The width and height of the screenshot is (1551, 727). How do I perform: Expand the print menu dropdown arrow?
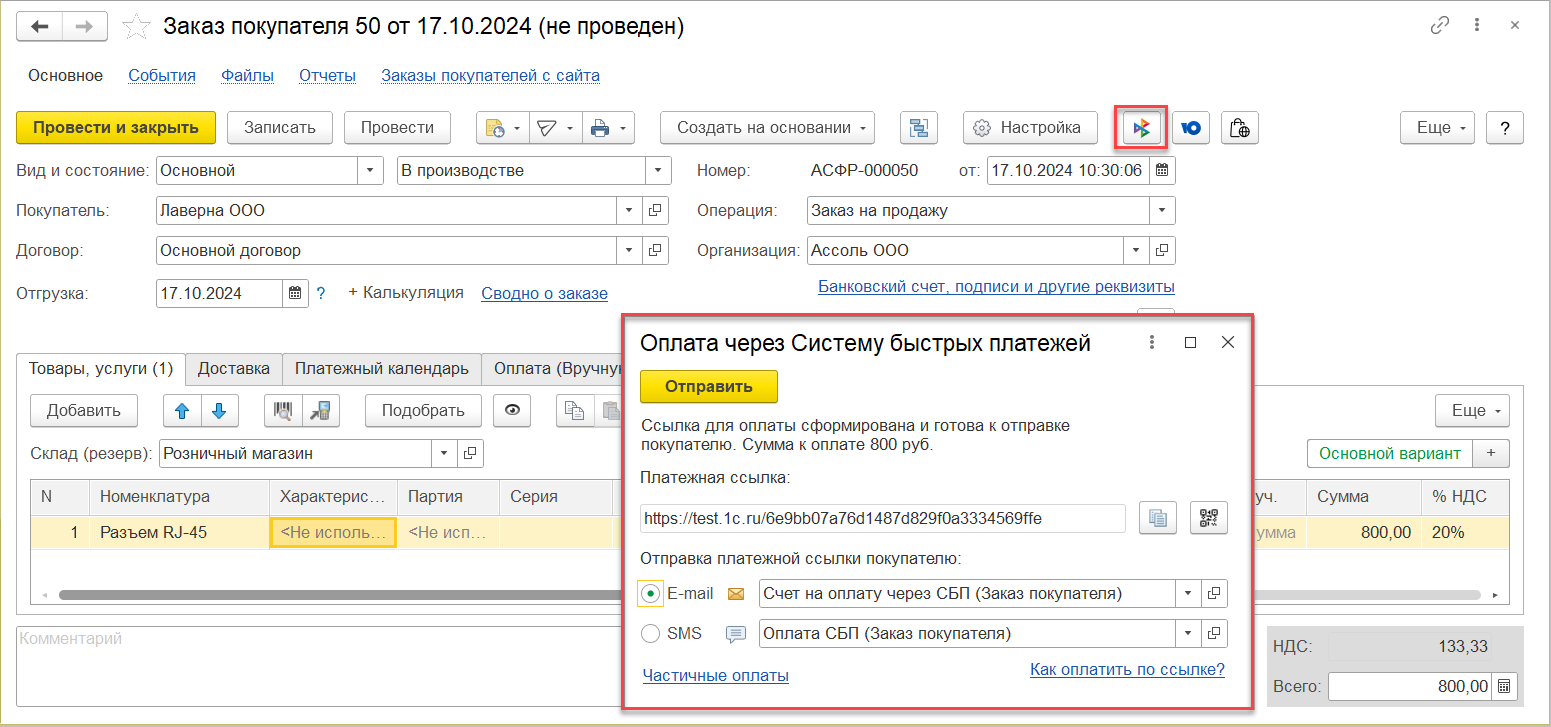[623, 128]
